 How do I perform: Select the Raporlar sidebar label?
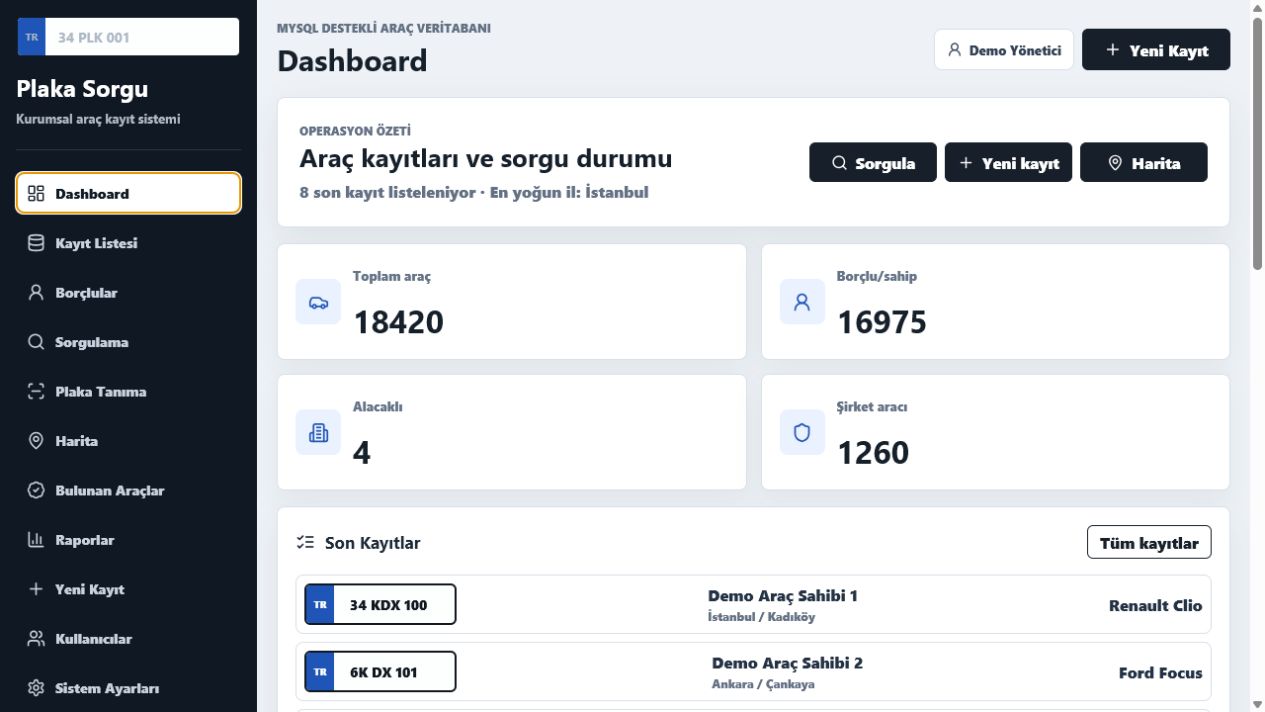coord(85,540)
